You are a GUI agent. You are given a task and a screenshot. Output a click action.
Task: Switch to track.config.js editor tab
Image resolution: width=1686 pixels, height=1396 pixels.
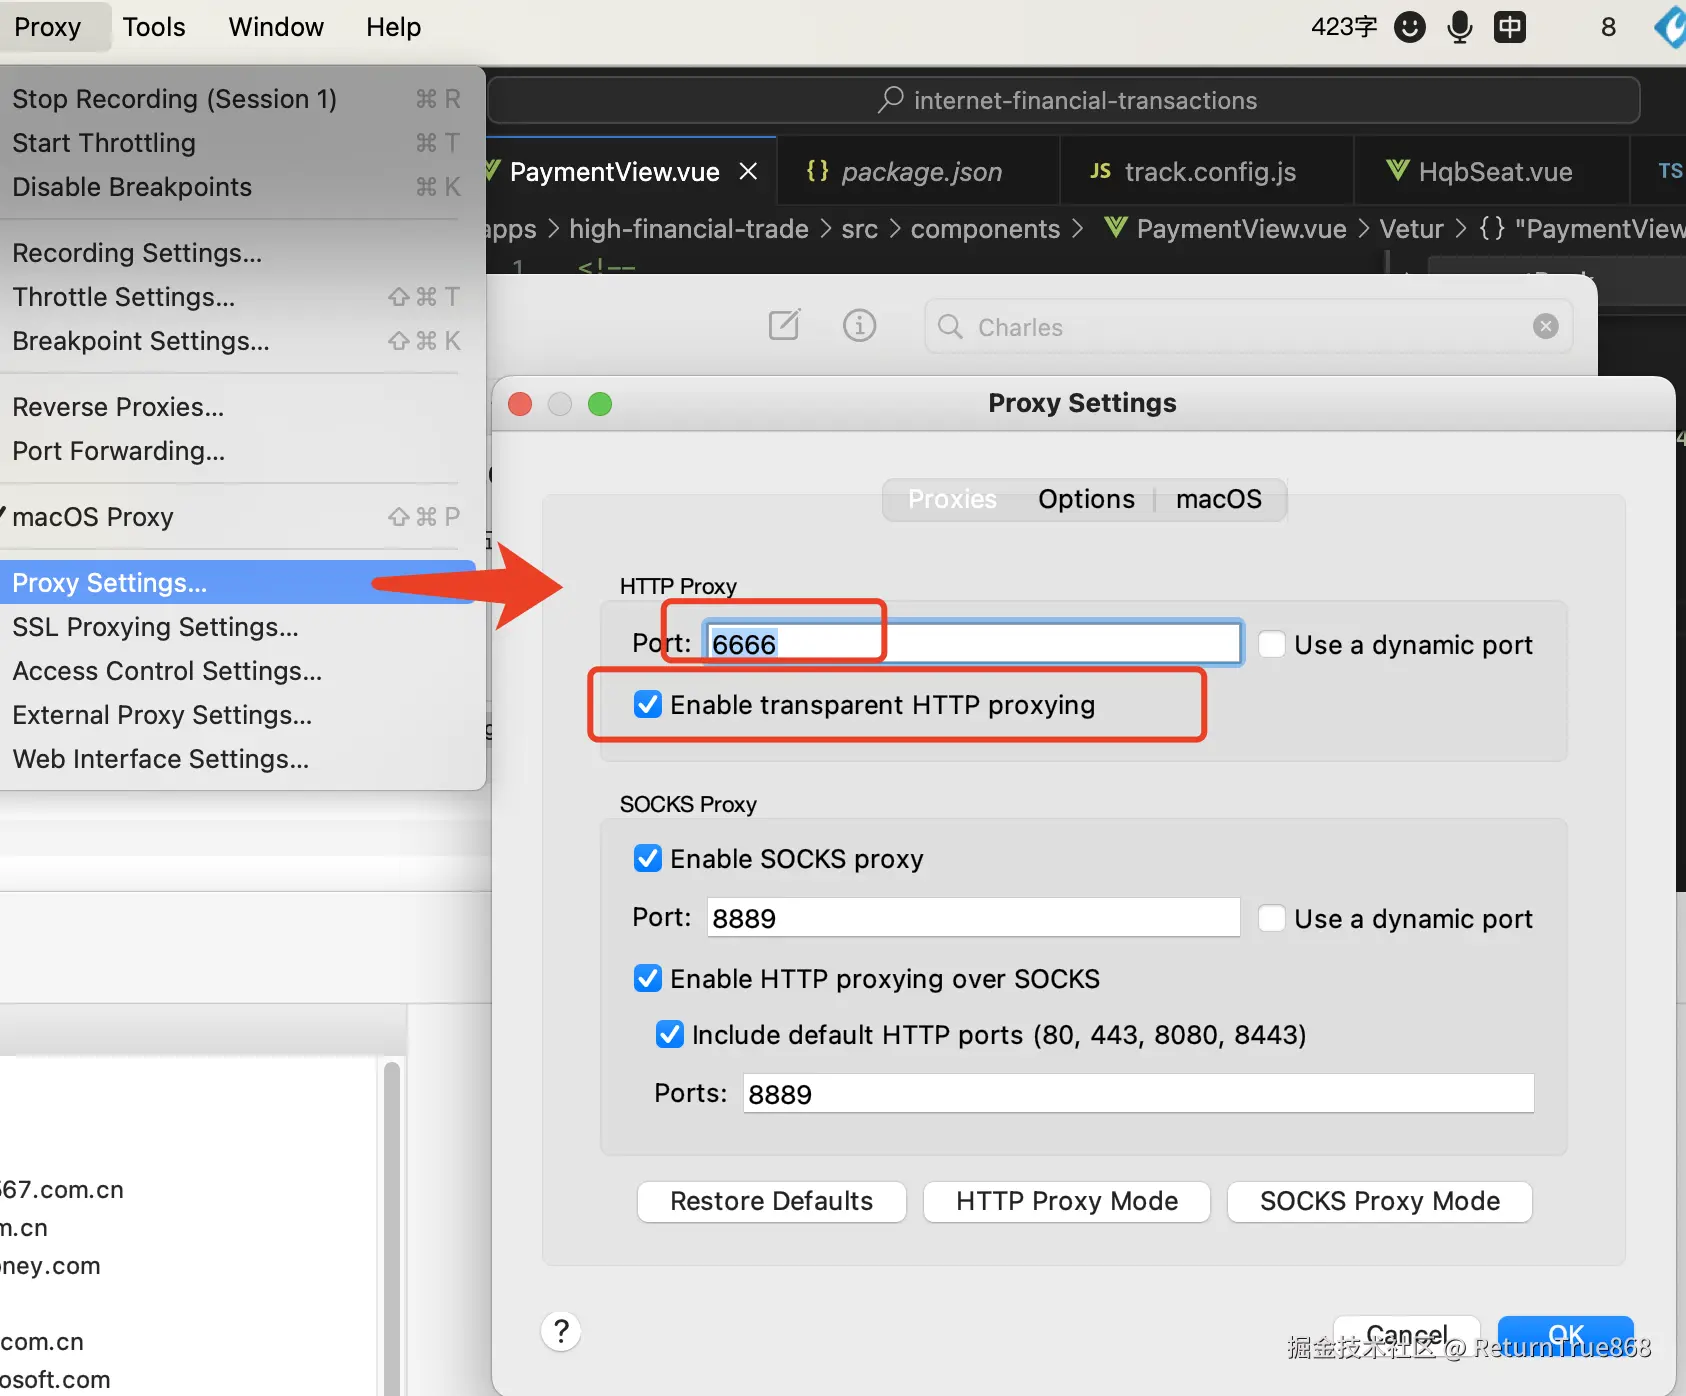(x=1207, y=172)
